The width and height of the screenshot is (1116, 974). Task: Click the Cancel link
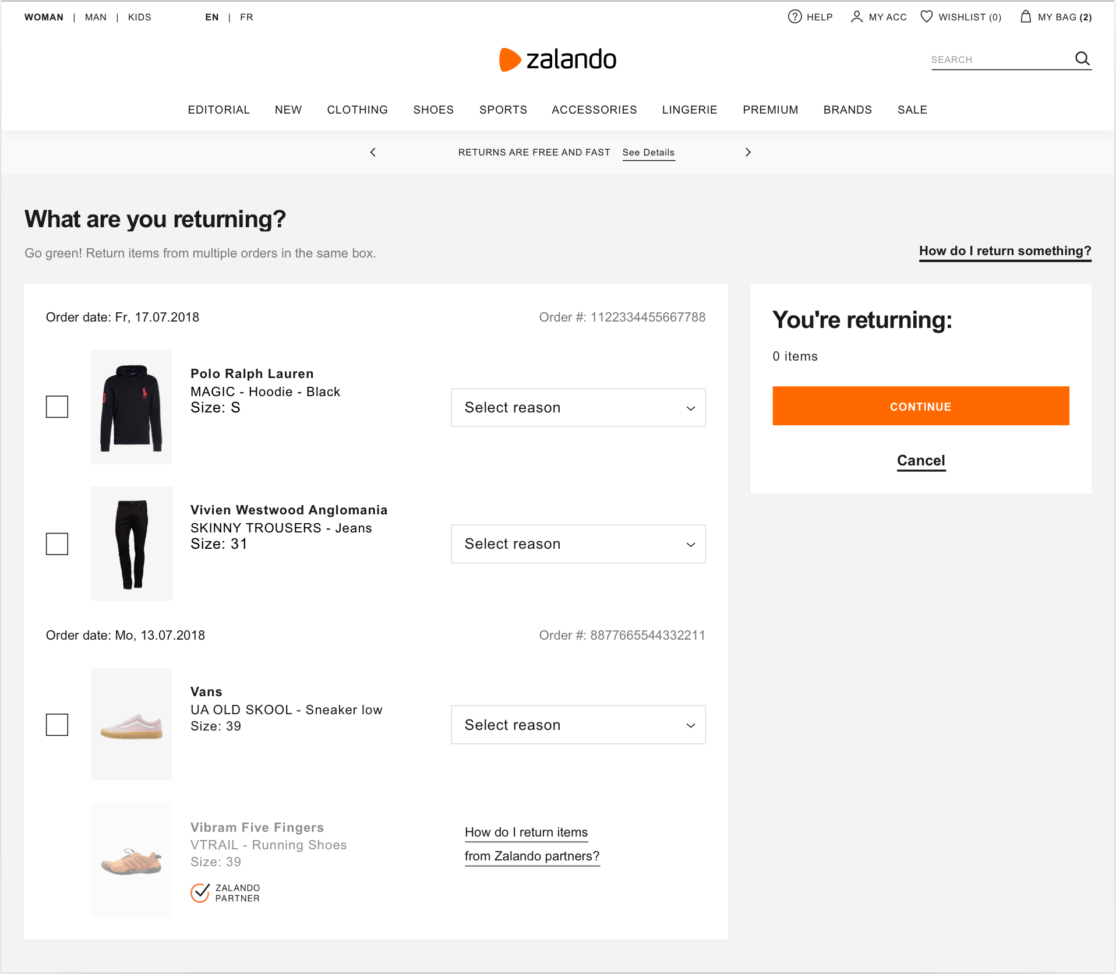(921, 461)
